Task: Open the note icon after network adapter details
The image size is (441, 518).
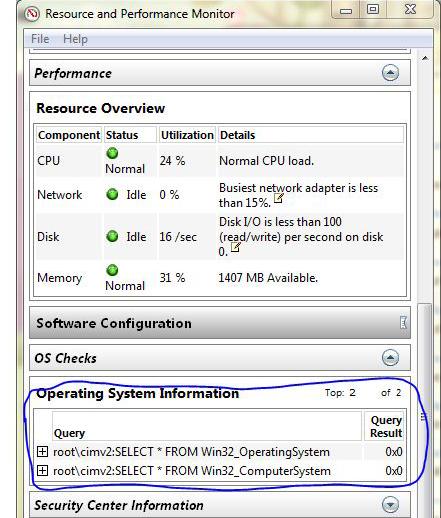Action: pyautogui.click(x=278, y=198)
